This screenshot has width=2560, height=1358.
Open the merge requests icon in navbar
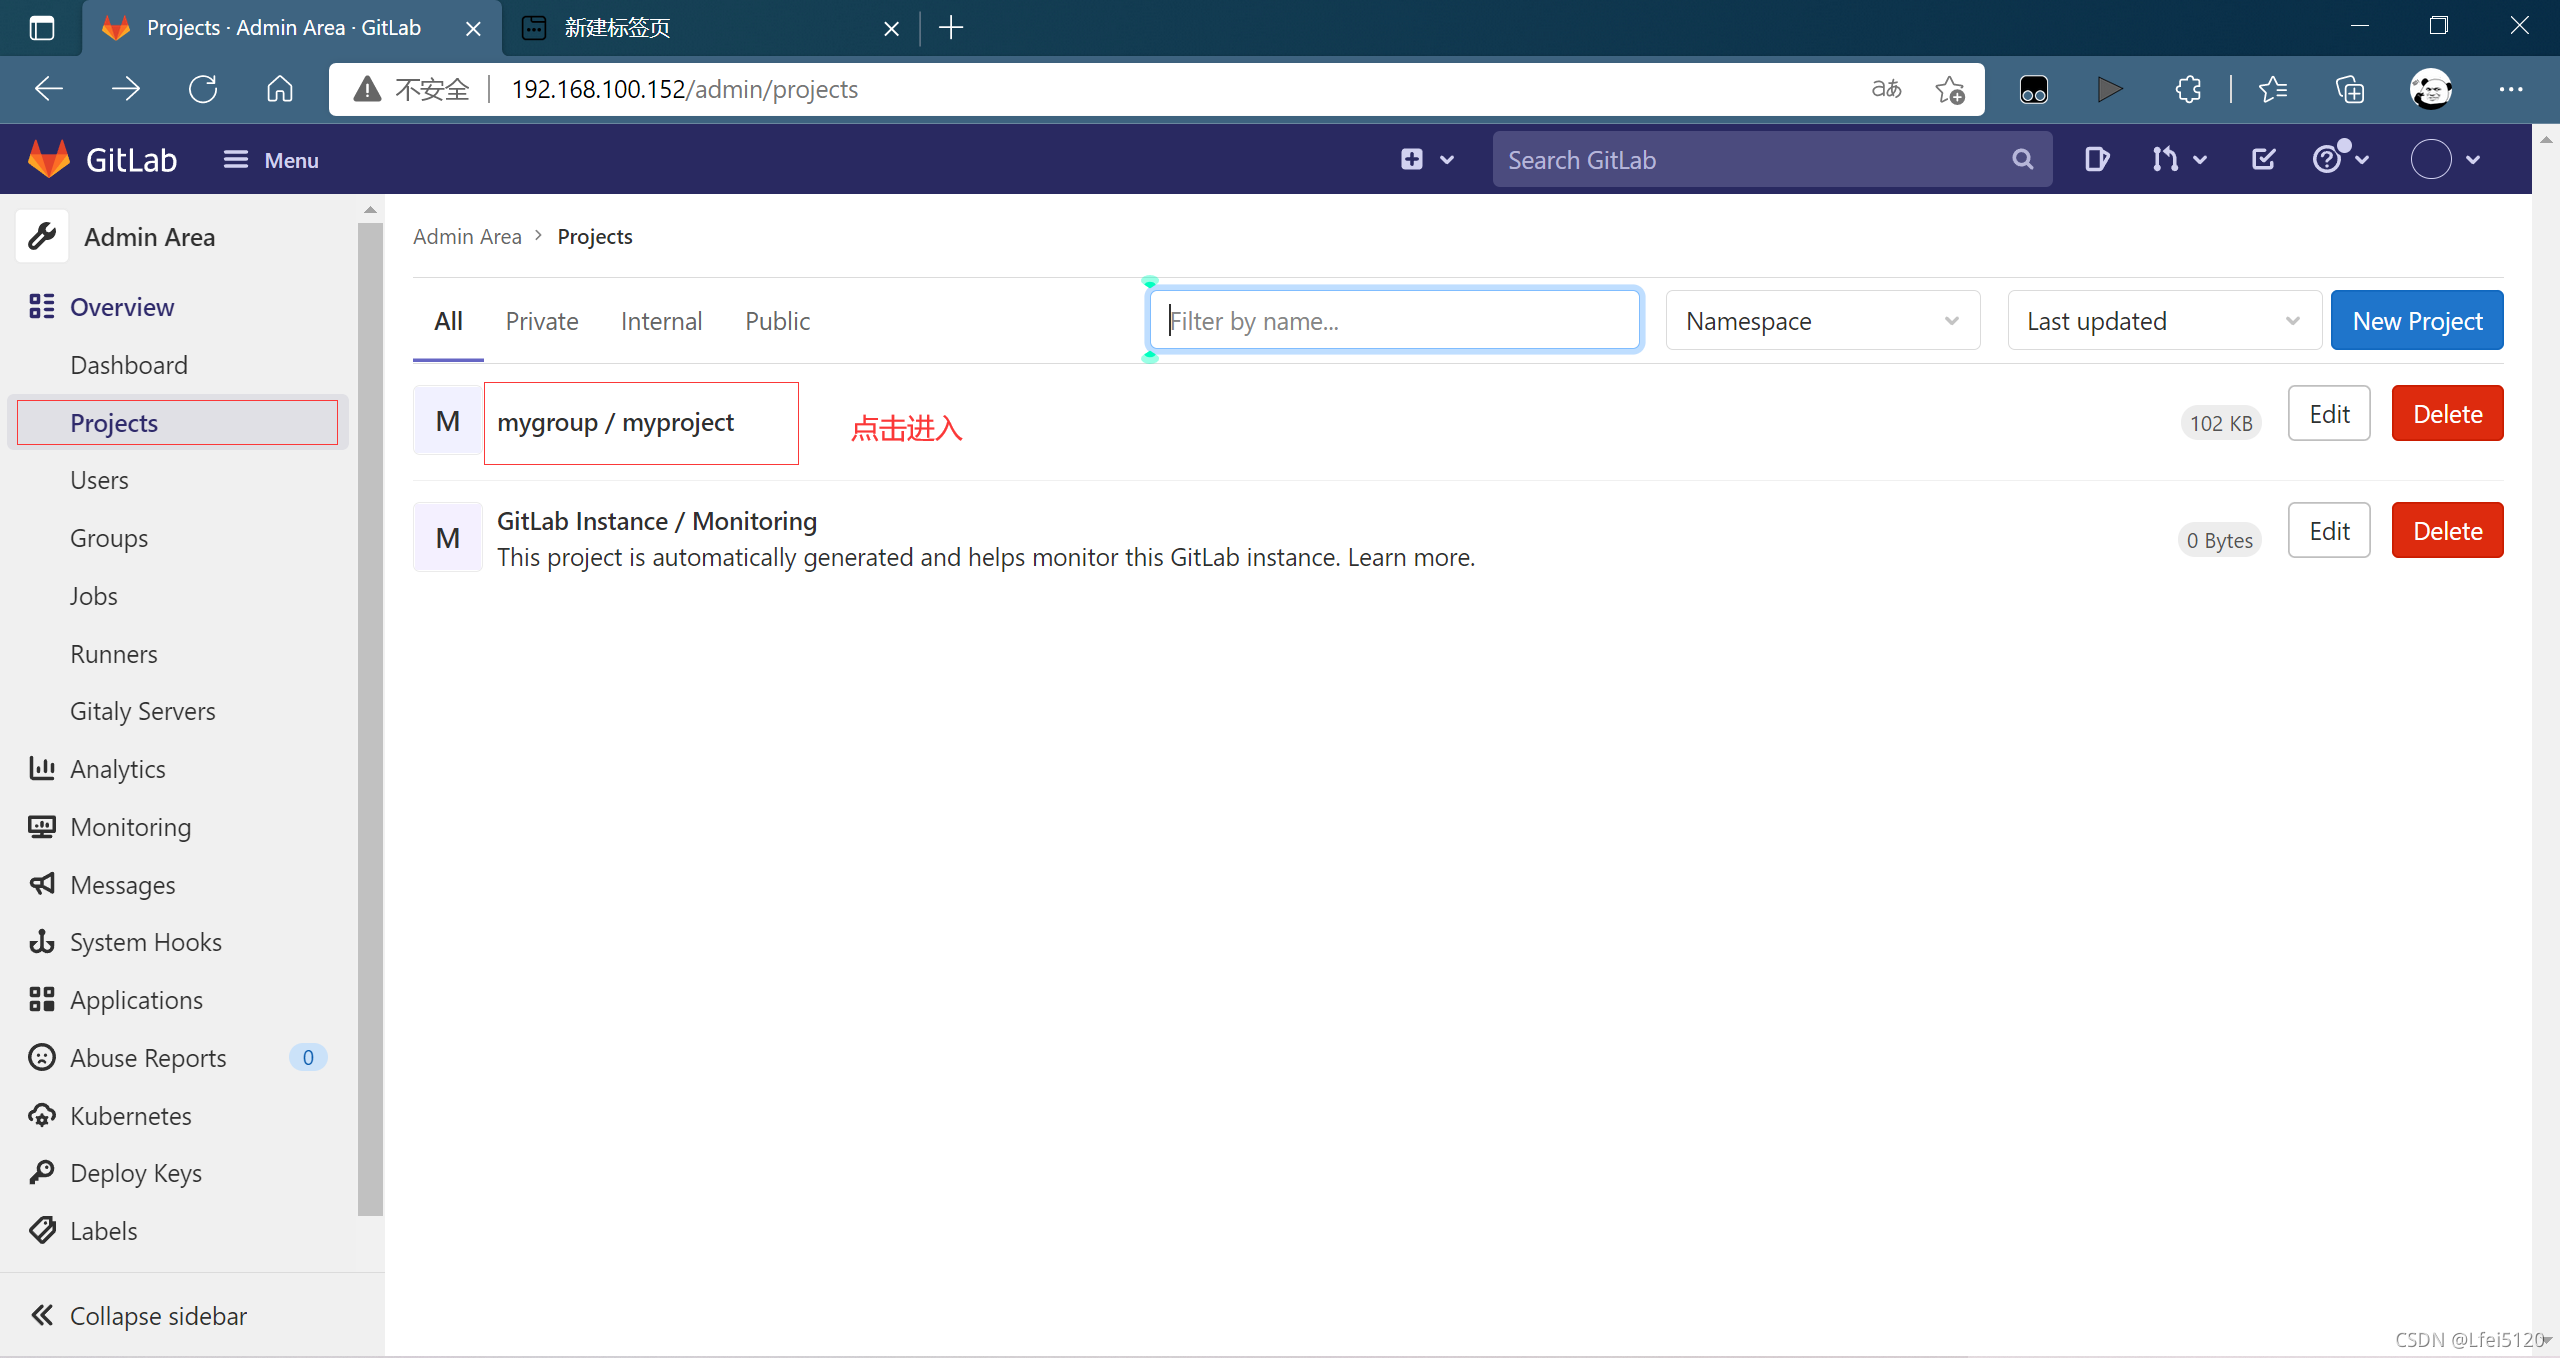(2166, 159)
